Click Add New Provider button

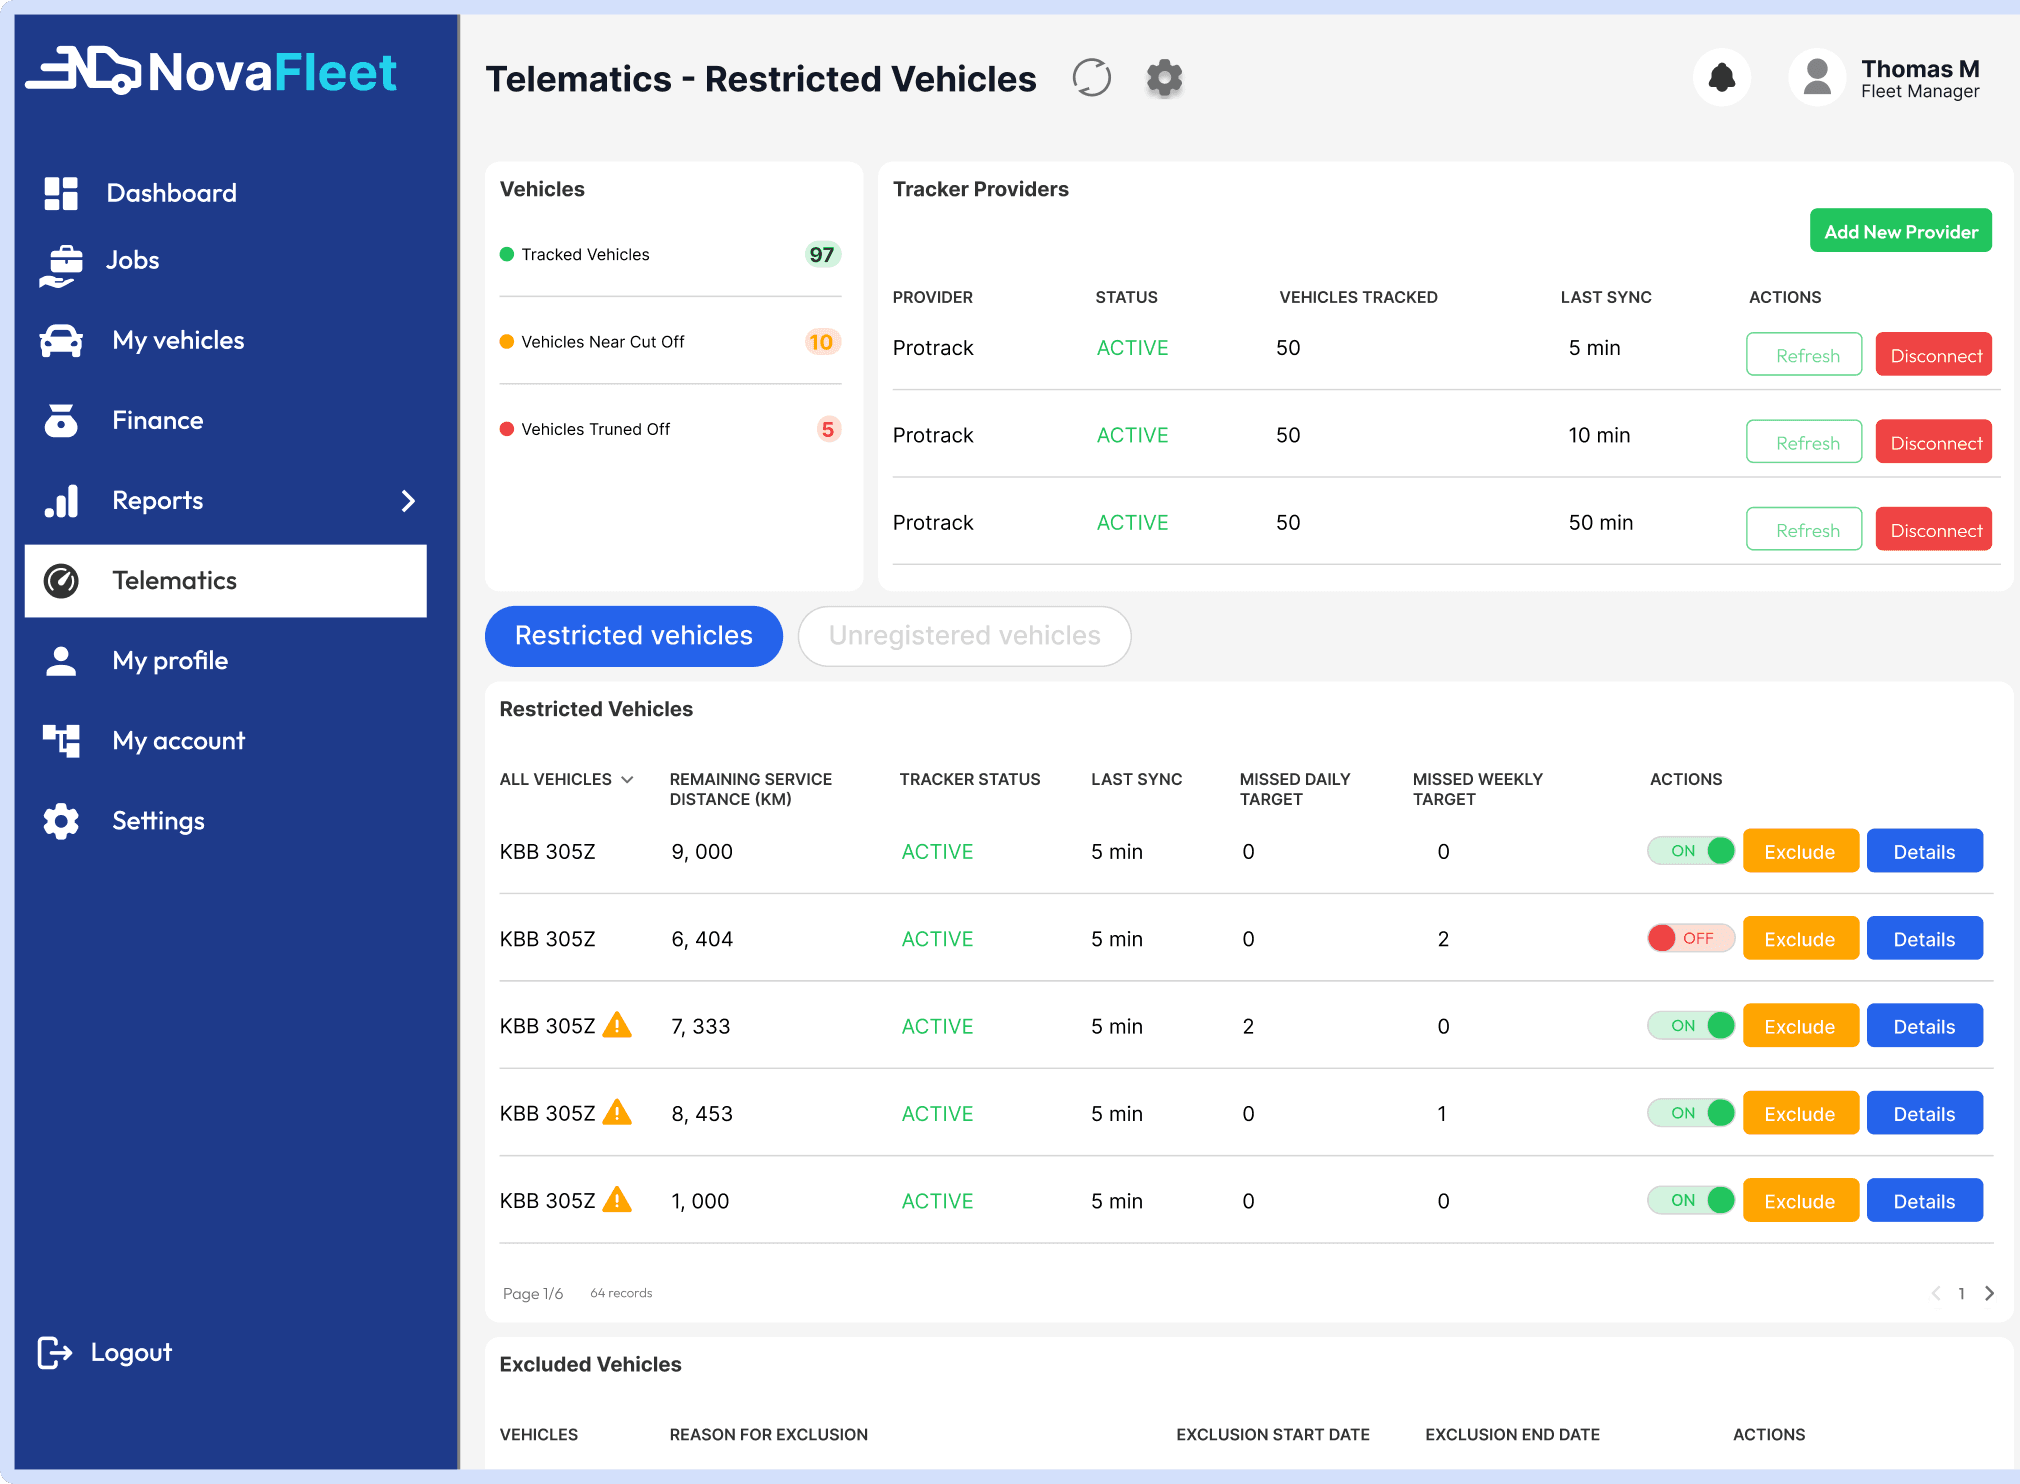pyautogui.click(x=1900, y=231)
